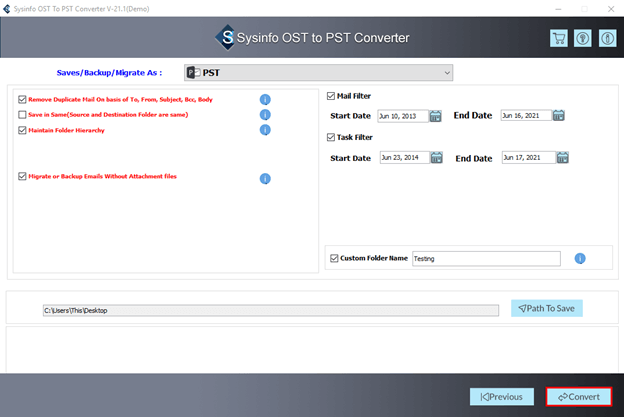Enable Save in Same folder checkbox
Viewport: 624px width, 420px height.
click(22, 115)
